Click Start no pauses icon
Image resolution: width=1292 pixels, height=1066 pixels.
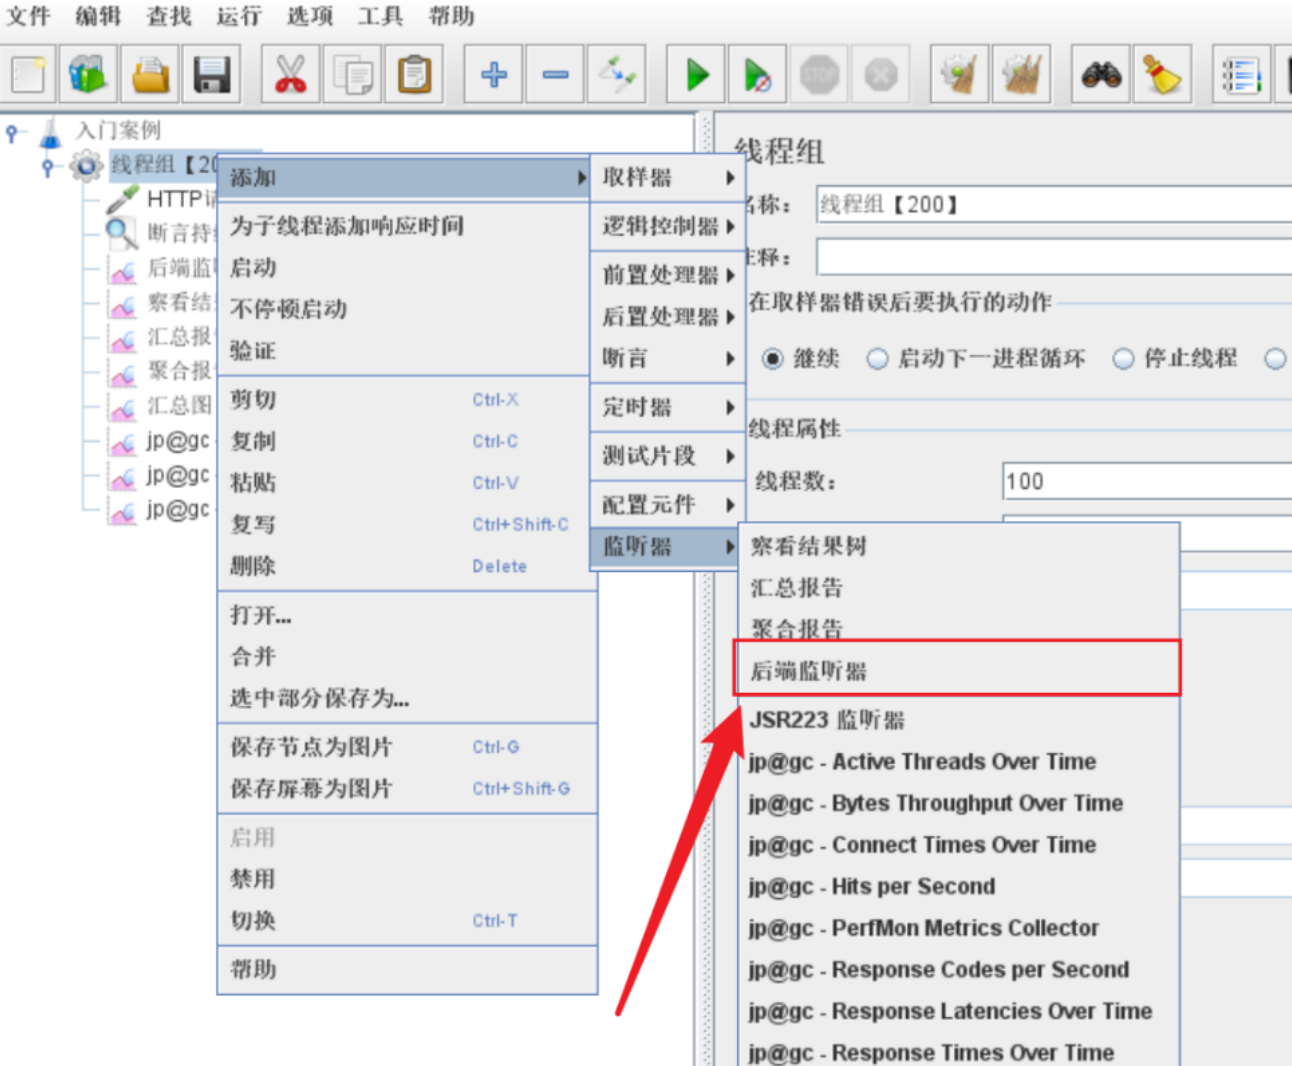tap(757, 74)
